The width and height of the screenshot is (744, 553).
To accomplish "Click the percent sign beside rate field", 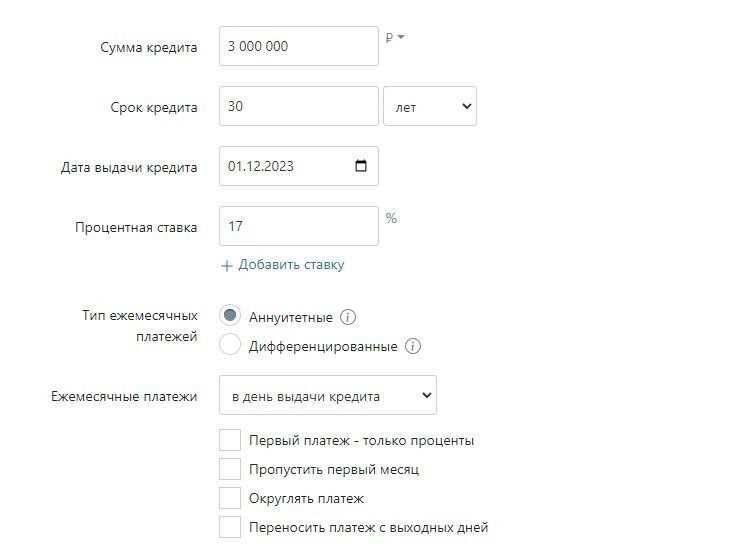I will pos(391,218).
